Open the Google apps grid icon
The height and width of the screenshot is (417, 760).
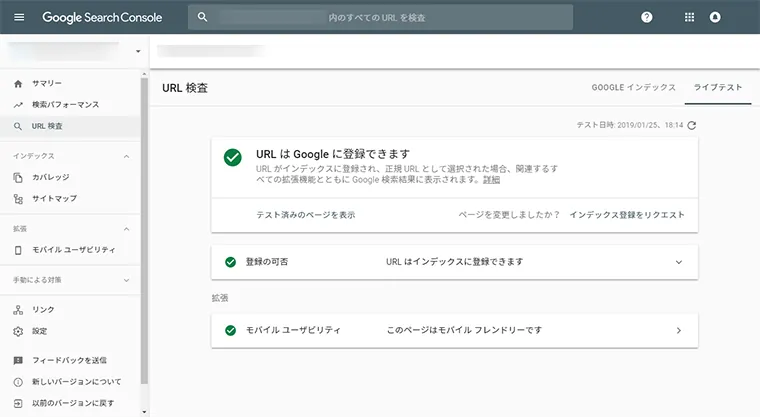[689, 17]
